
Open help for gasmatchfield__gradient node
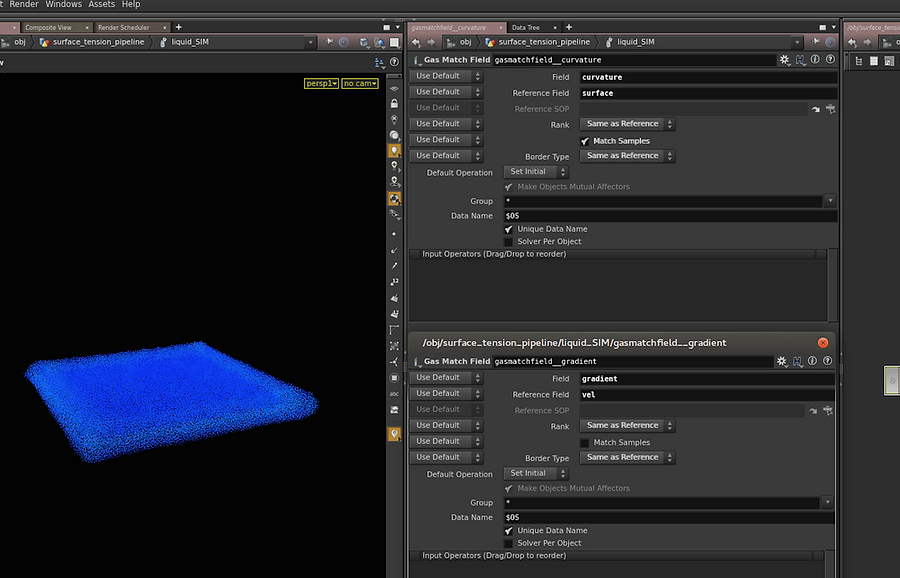(827, 360)
